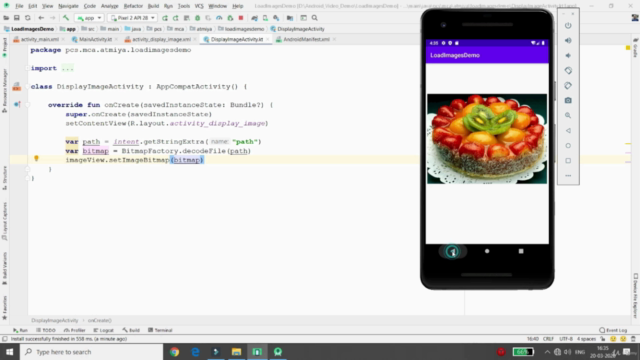Open the Event Log panel
Image resolution: width=640 pixels, height=360 pixels.
tap(613, 330)
